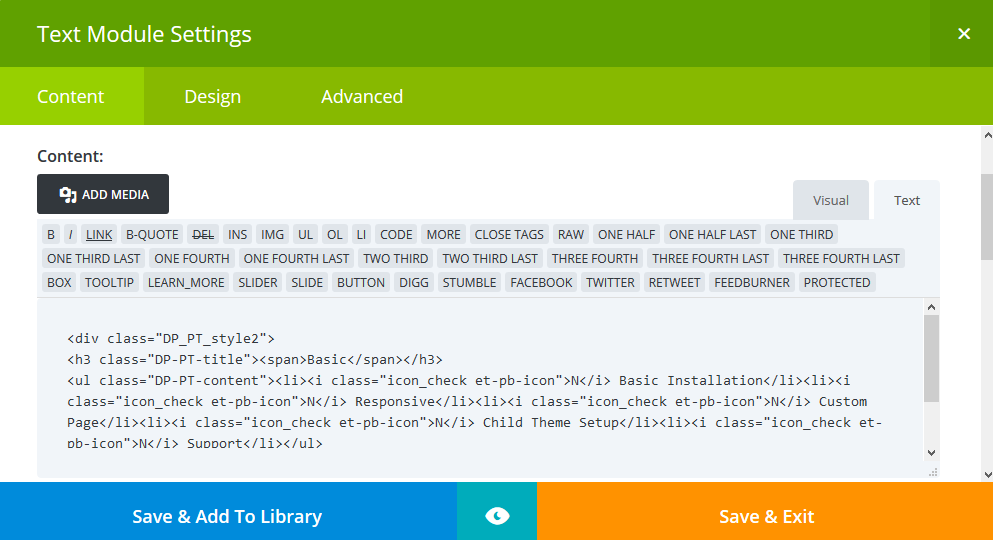
Task: Click the BUTTON shortcode button
Action: 361,282
